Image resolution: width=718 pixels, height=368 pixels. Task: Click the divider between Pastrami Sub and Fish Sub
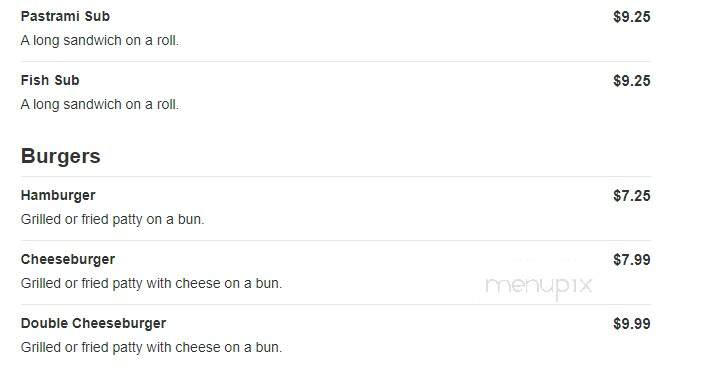[x=336, y=62]
